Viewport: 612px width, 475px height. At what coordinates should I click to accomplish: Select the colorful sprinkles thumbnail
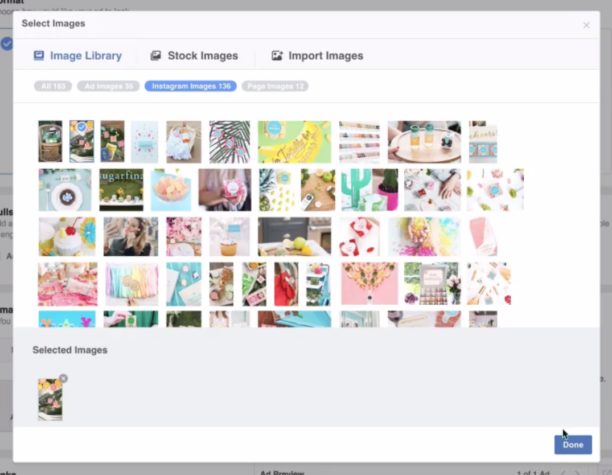click(x=424, y=237)
